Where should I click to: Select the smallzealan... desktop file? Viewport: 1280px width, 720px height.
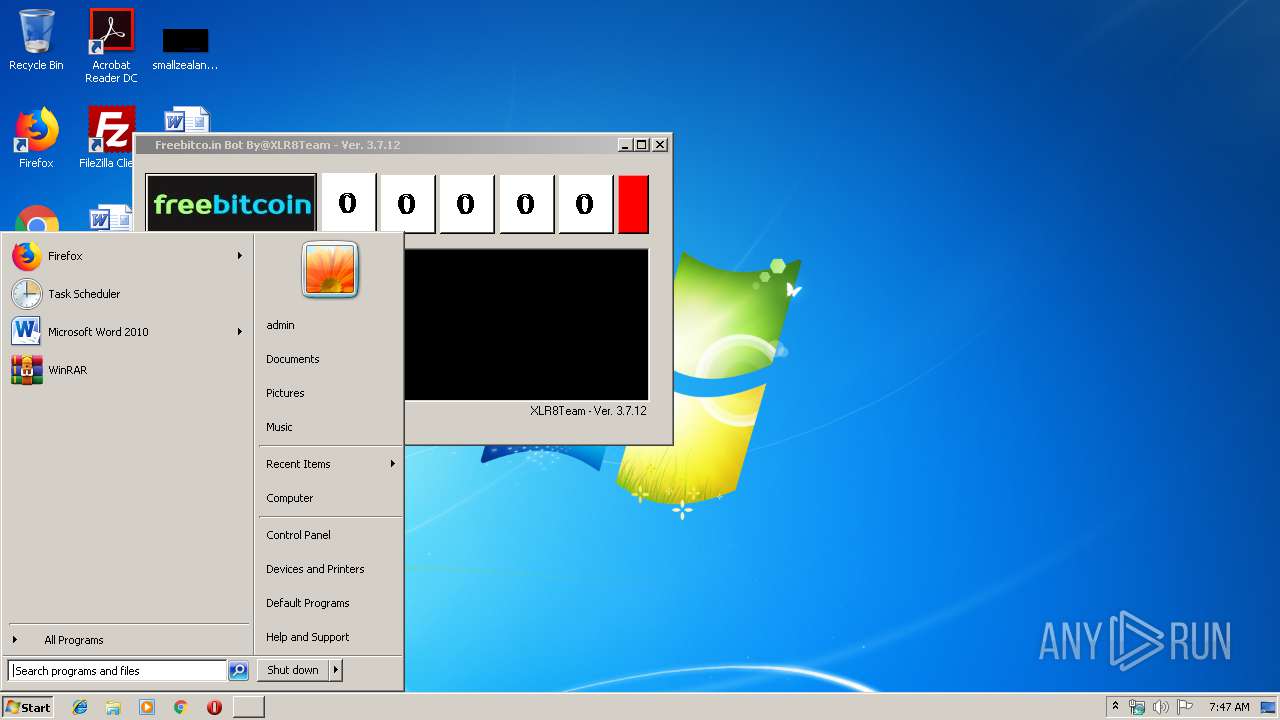(x=185, y=48)
